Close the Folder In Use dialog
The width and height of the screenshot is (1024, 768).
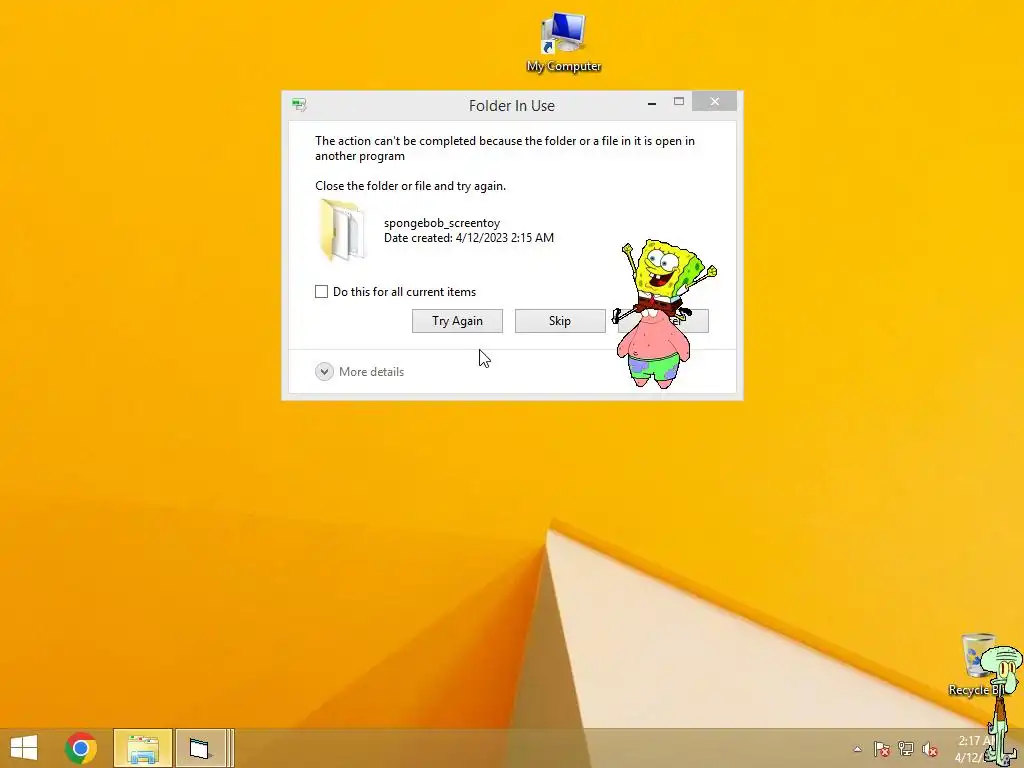(714, 101)
